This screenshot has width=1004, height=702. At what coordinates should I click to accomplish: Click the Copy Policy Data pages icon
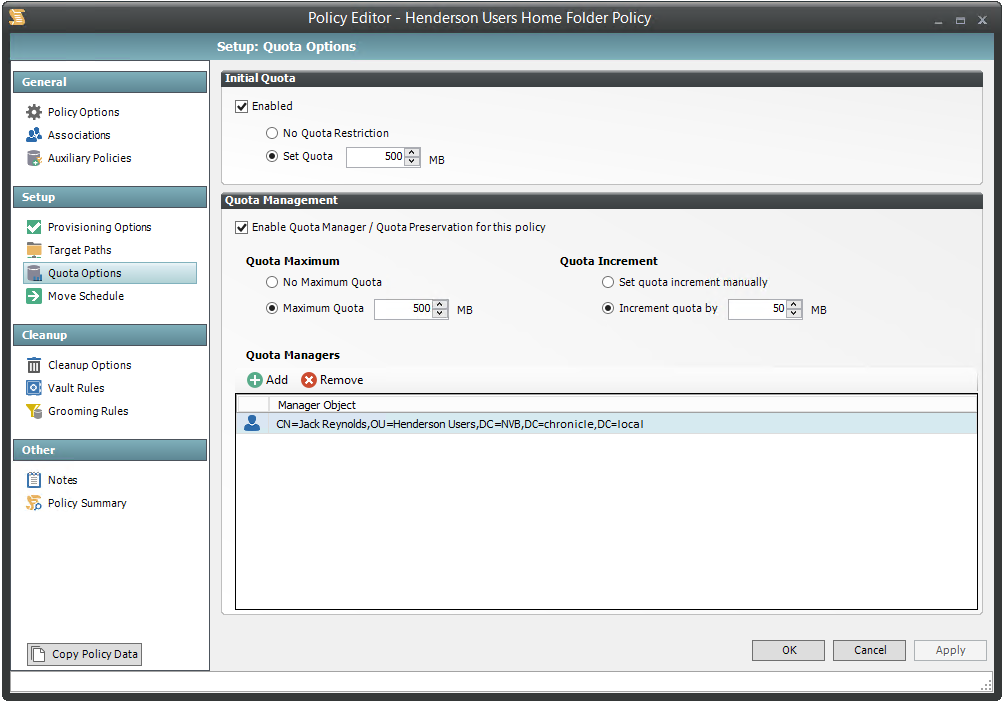(38, 654)
